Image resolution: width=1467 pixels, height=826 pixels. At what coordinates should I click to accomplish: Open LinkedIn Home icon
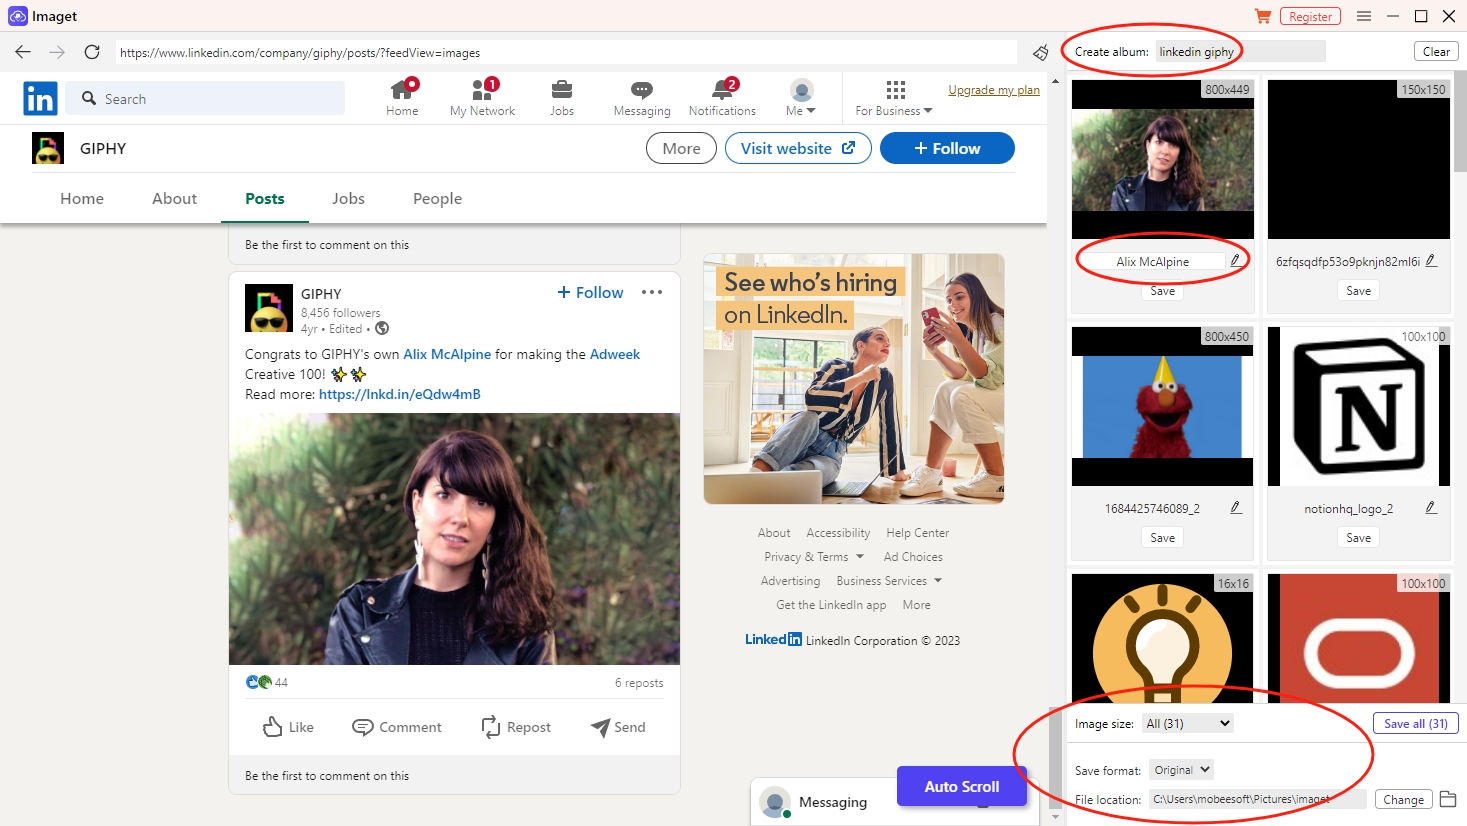pyautogui.click(x=402, y=90)
